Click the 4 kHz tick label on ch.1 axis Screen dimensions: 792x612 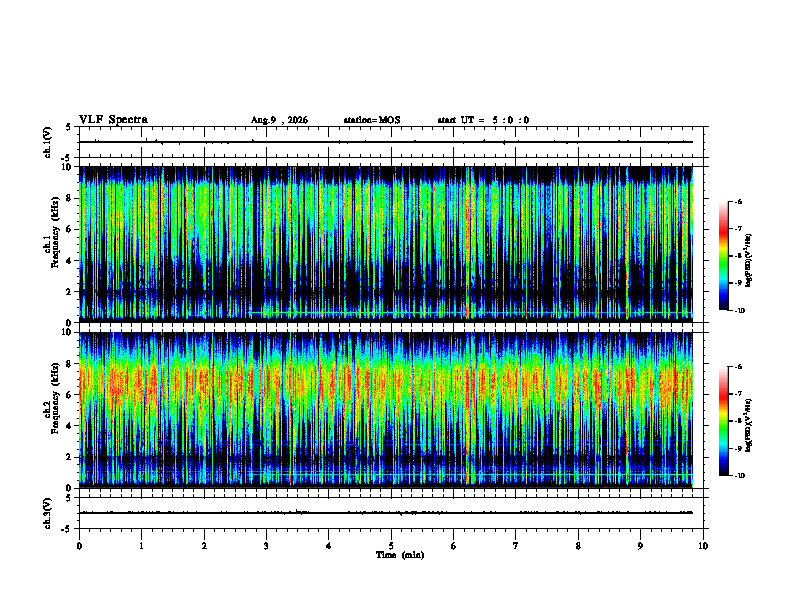[69, 261]
